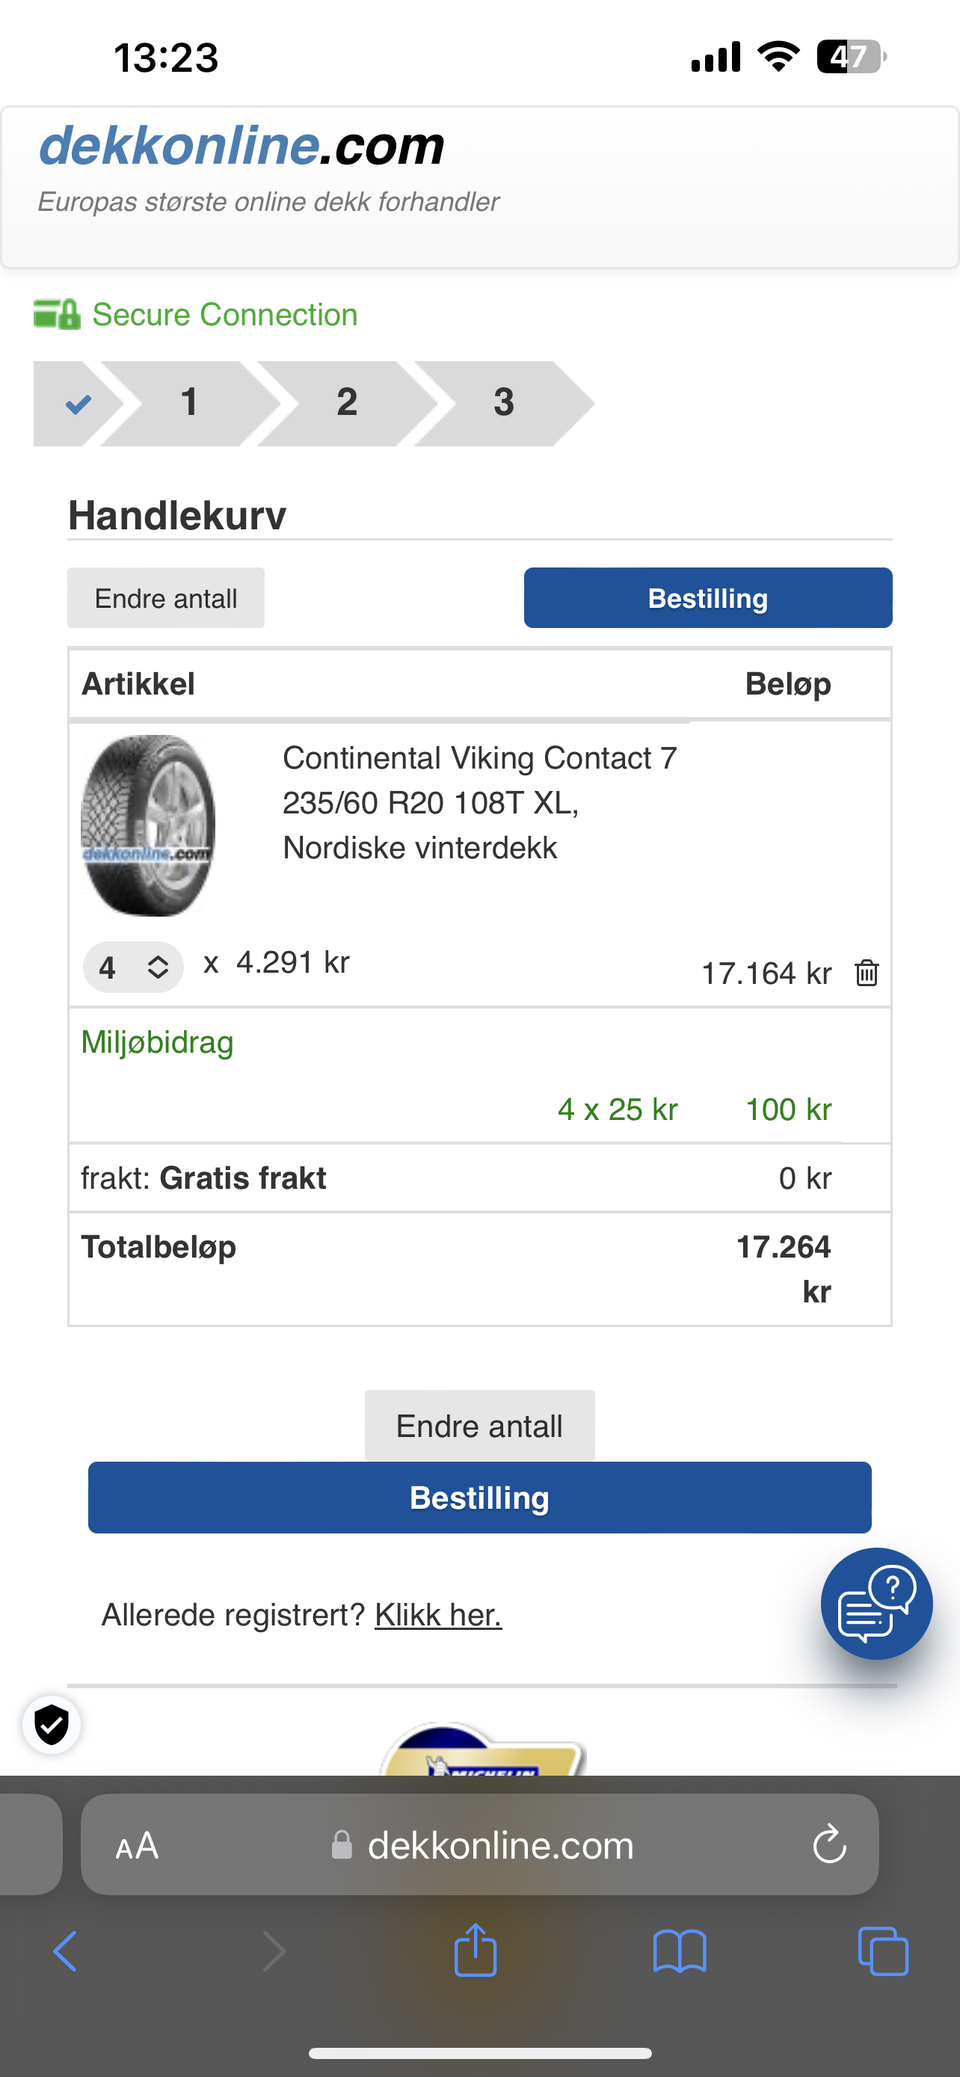Tap the shield privacy badge
The width and height of the screenshot is (960, 2077).
(x=52, y=1724)
